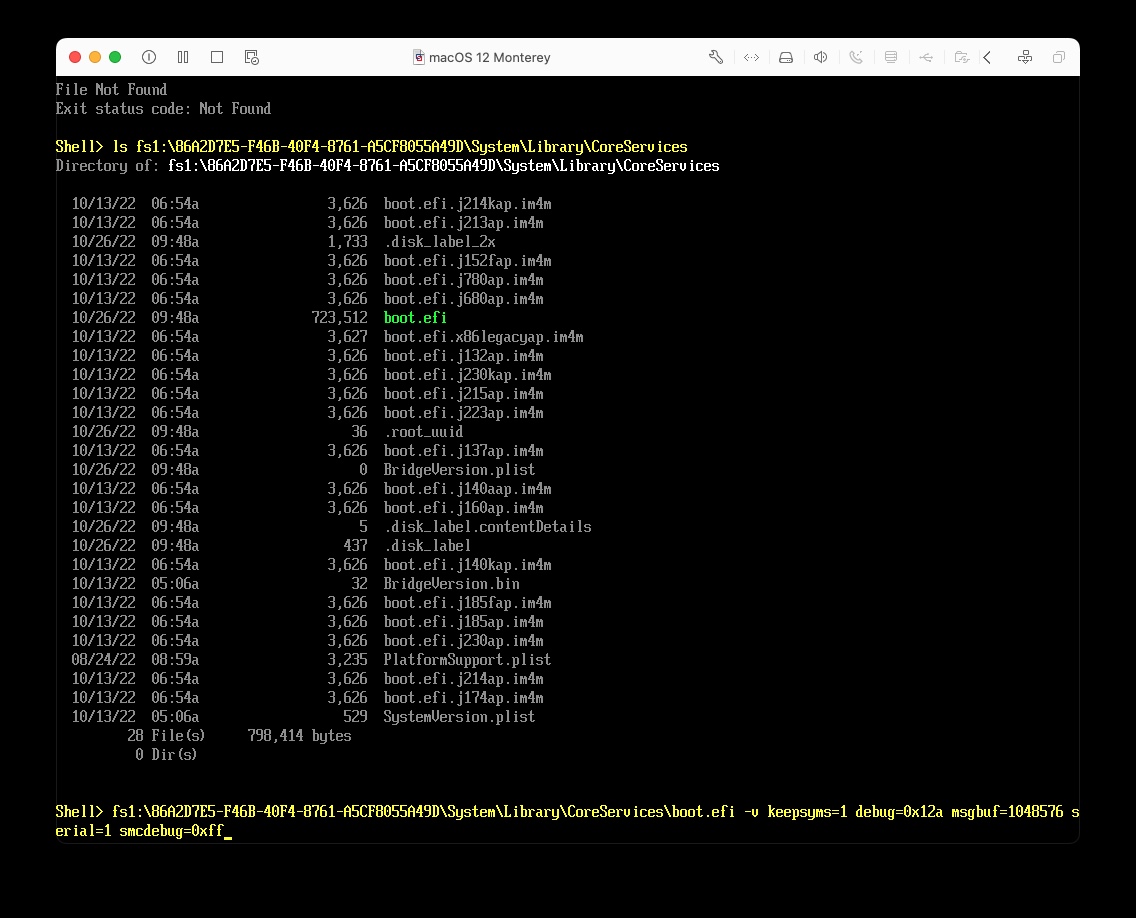Click the shared folder icon
The image size is (1136, 918).
(x=961, y=57)
